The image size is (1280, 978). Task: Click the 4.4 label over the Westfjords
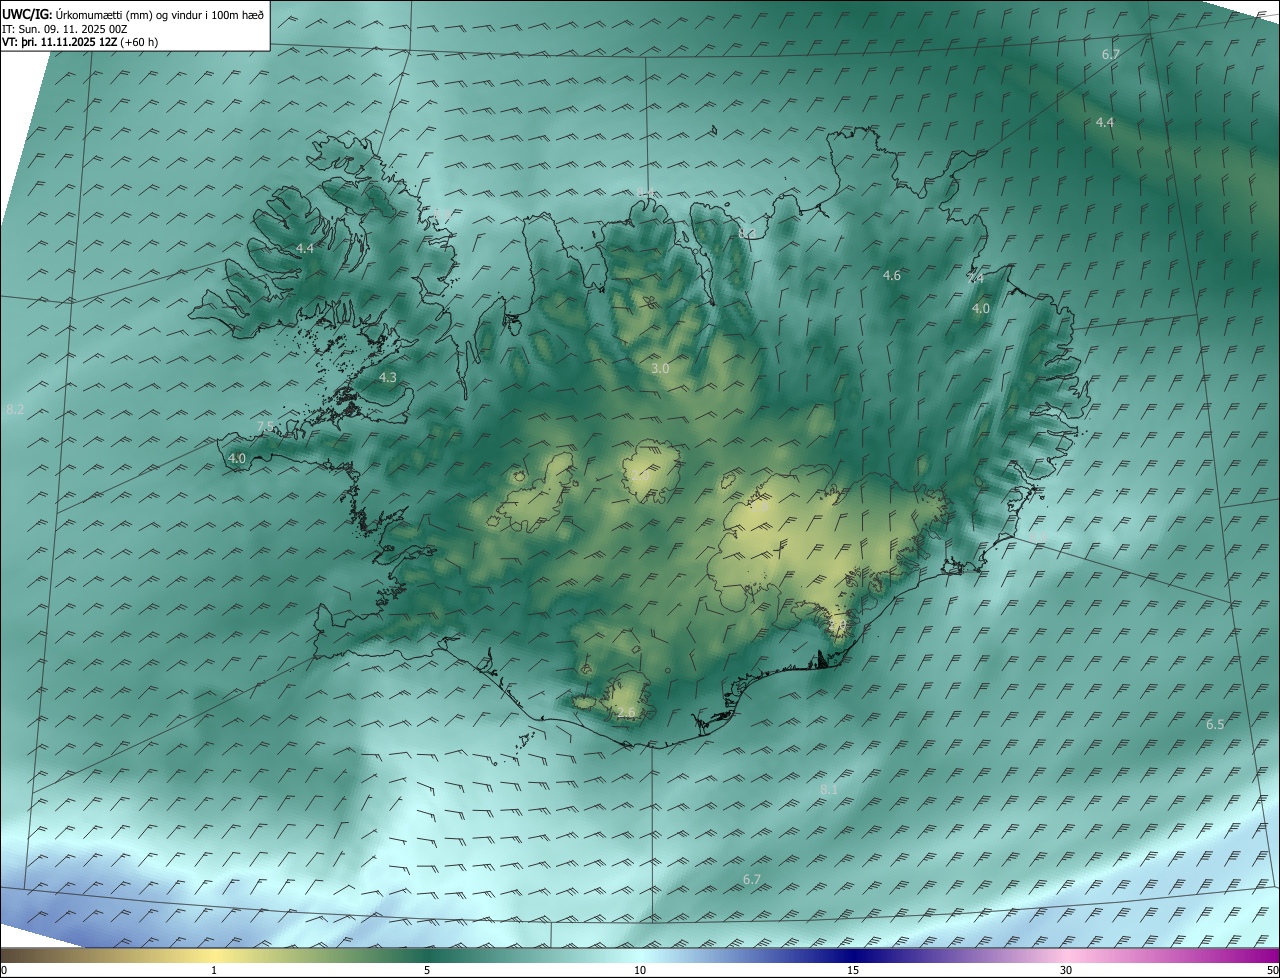pos(305,248)
